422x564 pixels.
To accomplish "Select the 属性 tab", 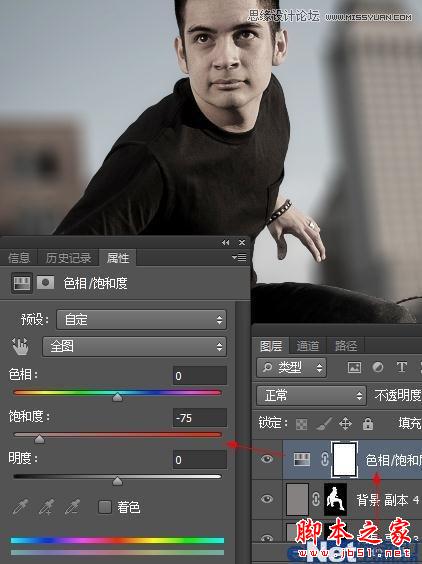I will coord(118,258).
